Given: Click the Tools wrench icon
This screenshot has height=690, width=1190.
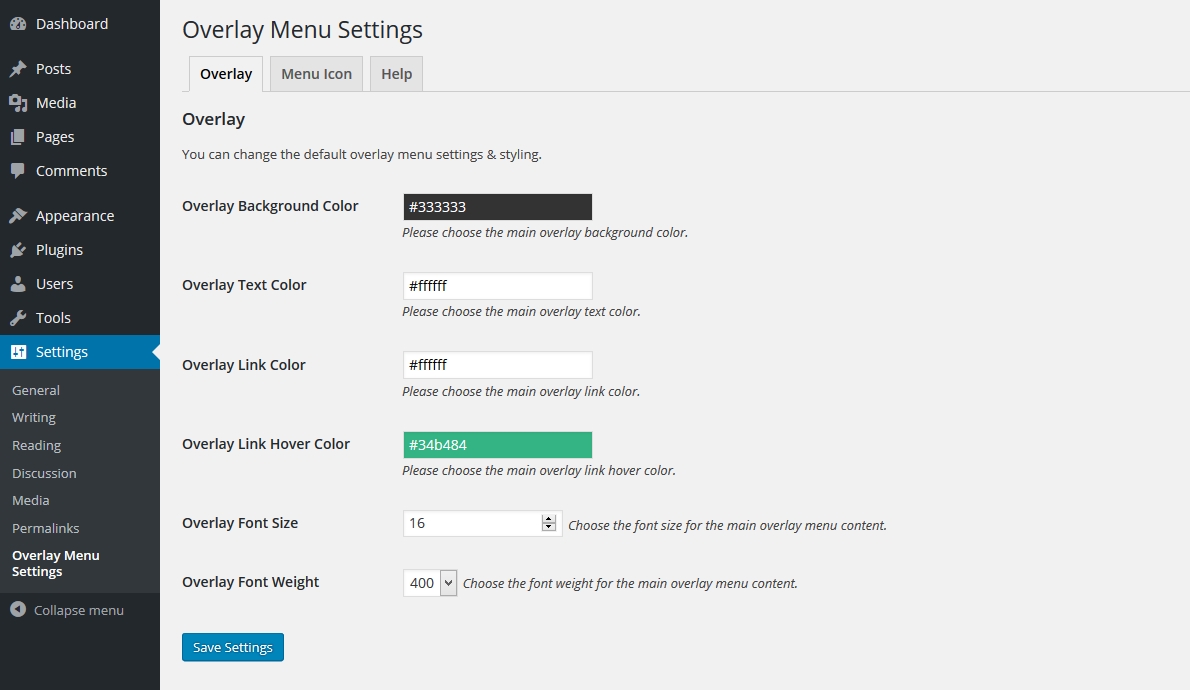Looking at the screenshot, I should pyautogui.click(x=18, y=318).
